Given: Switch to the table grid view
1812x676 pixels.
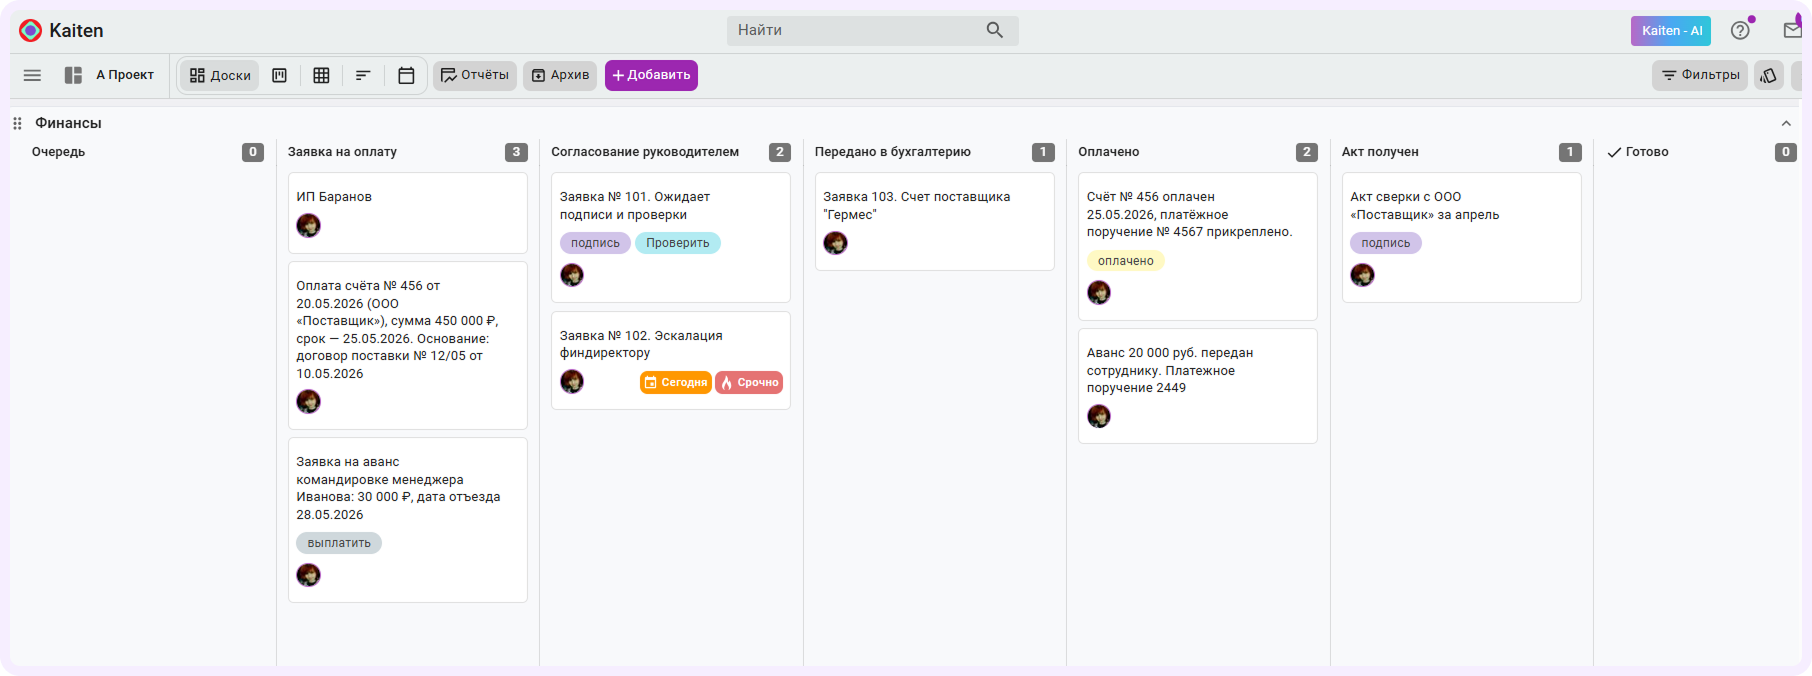Looking at the screenshot, I should click(321, 75).
